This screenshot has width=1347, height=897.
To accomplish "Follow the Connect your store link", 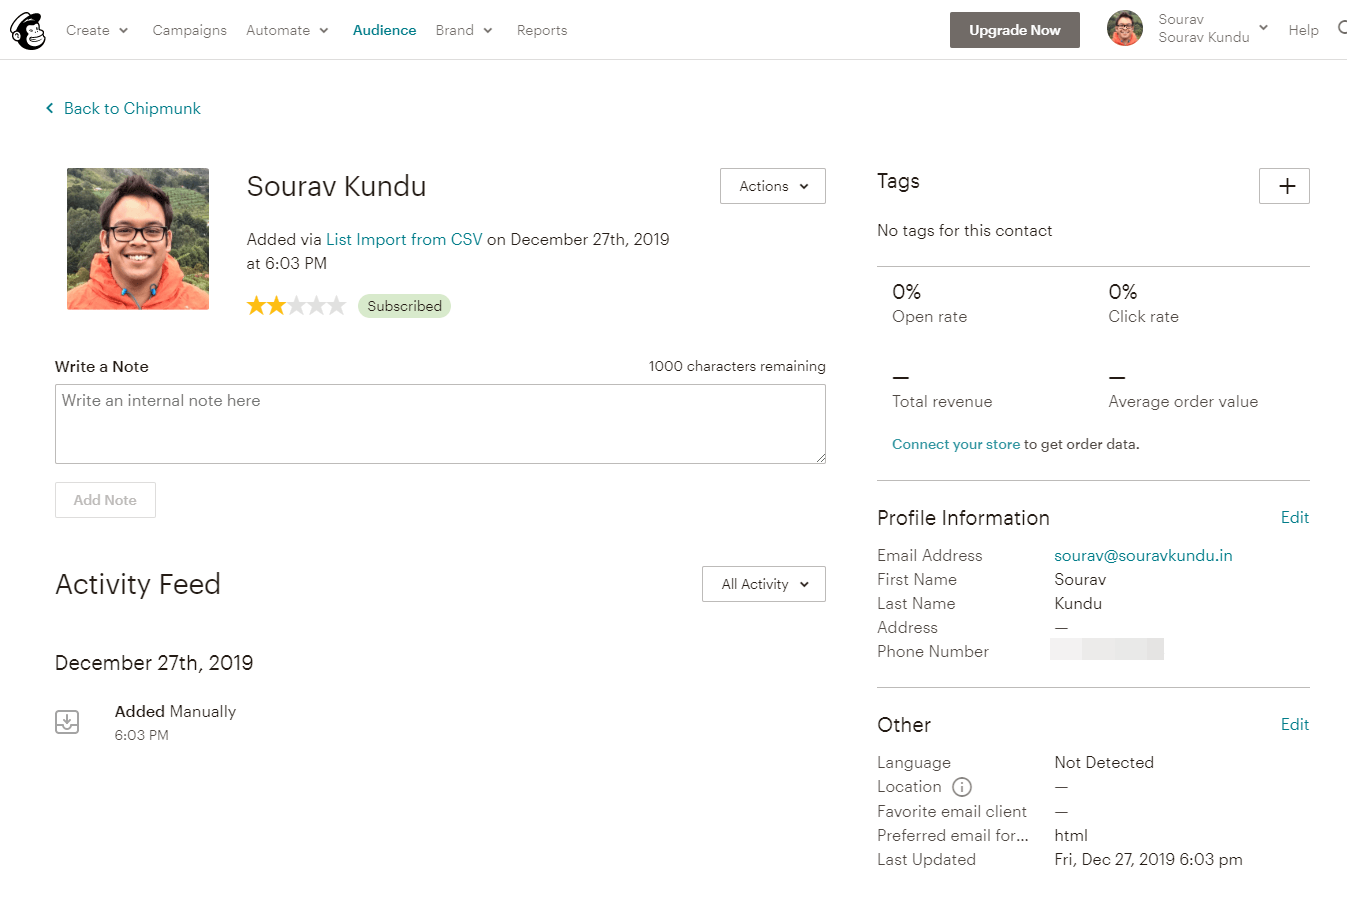I will tap(956, 444).
